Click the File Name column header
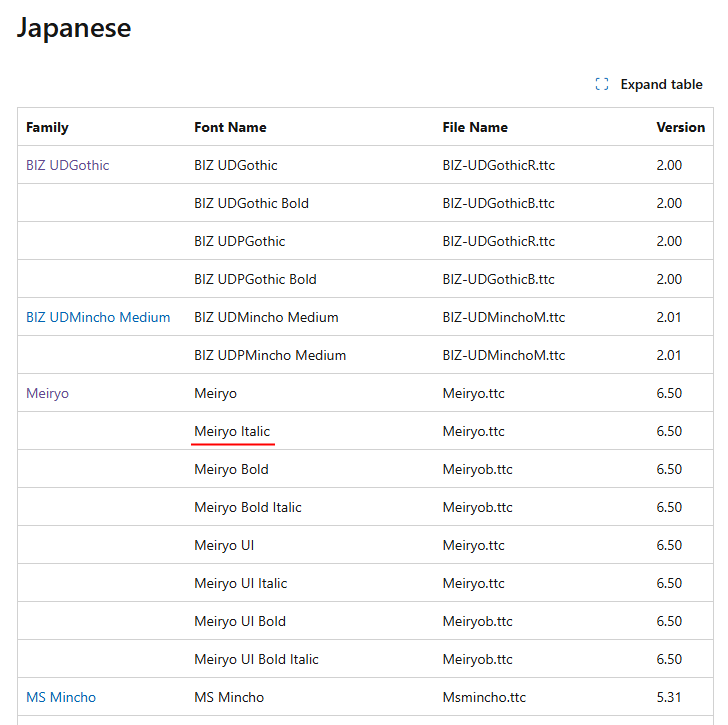 point(475,127)
